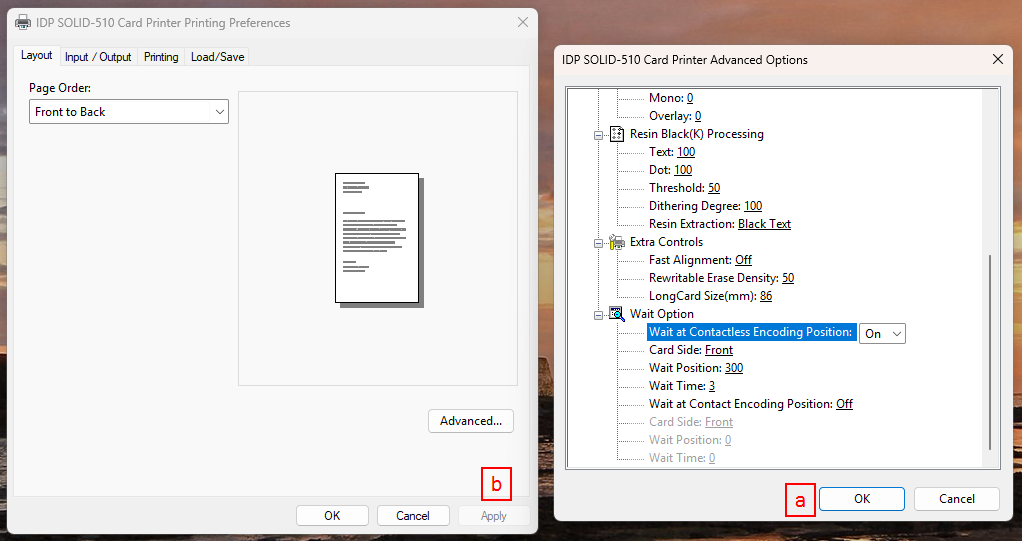Switch to the Printing tab
This screenshot has width=1022, height=541.
coord(161,57)
